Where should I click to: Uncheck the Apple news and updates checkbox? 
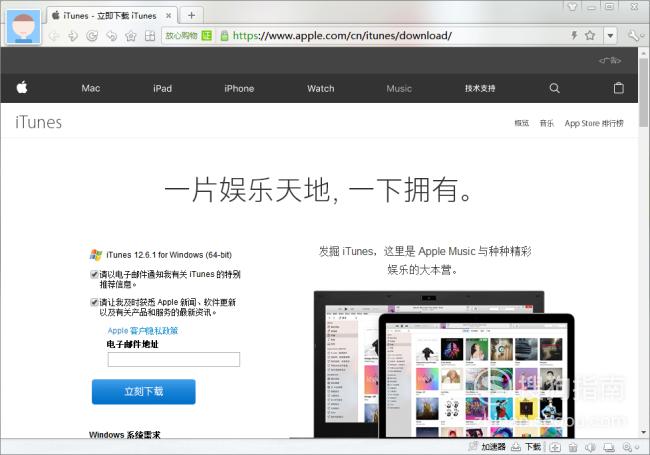coord(94,302)
